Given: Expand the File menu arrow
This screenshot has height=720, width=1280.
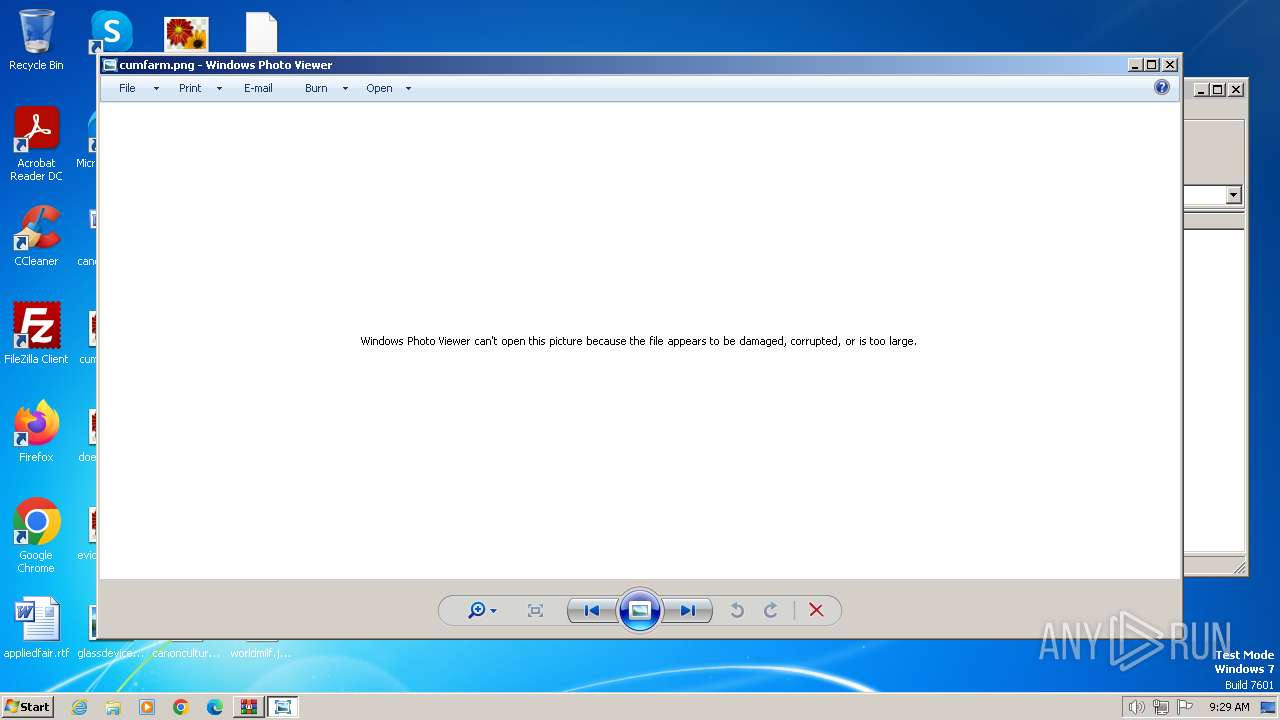Looking at the screenshot, I should (x=156, y=89).
